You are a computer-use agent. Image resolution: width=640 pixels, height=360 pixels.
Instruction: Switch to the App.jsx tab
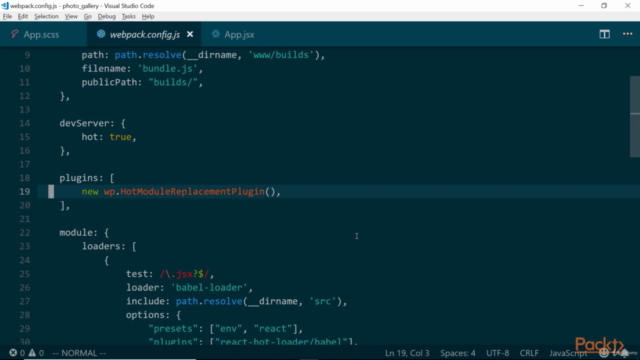tap(239, 34)
